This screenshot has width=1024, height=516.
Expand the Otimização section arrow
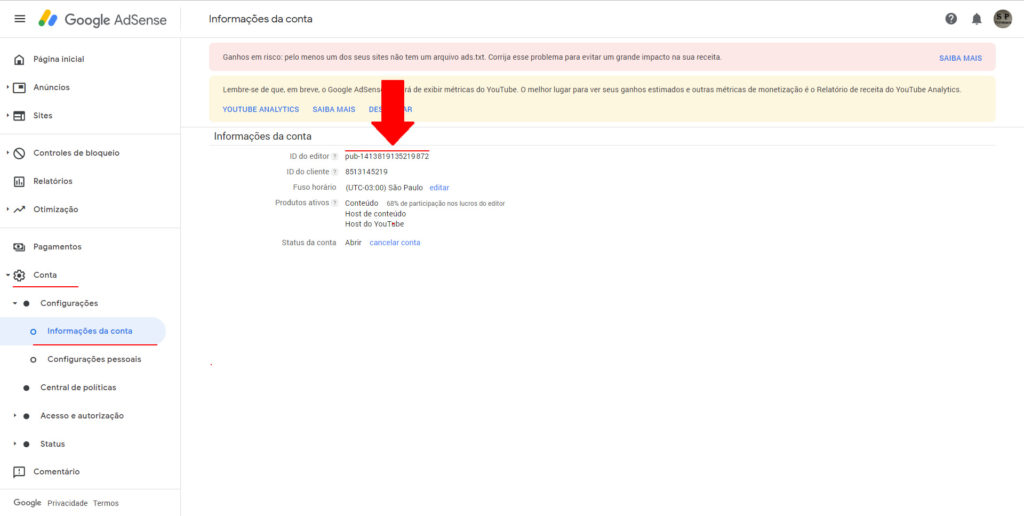tap(7, 210)
